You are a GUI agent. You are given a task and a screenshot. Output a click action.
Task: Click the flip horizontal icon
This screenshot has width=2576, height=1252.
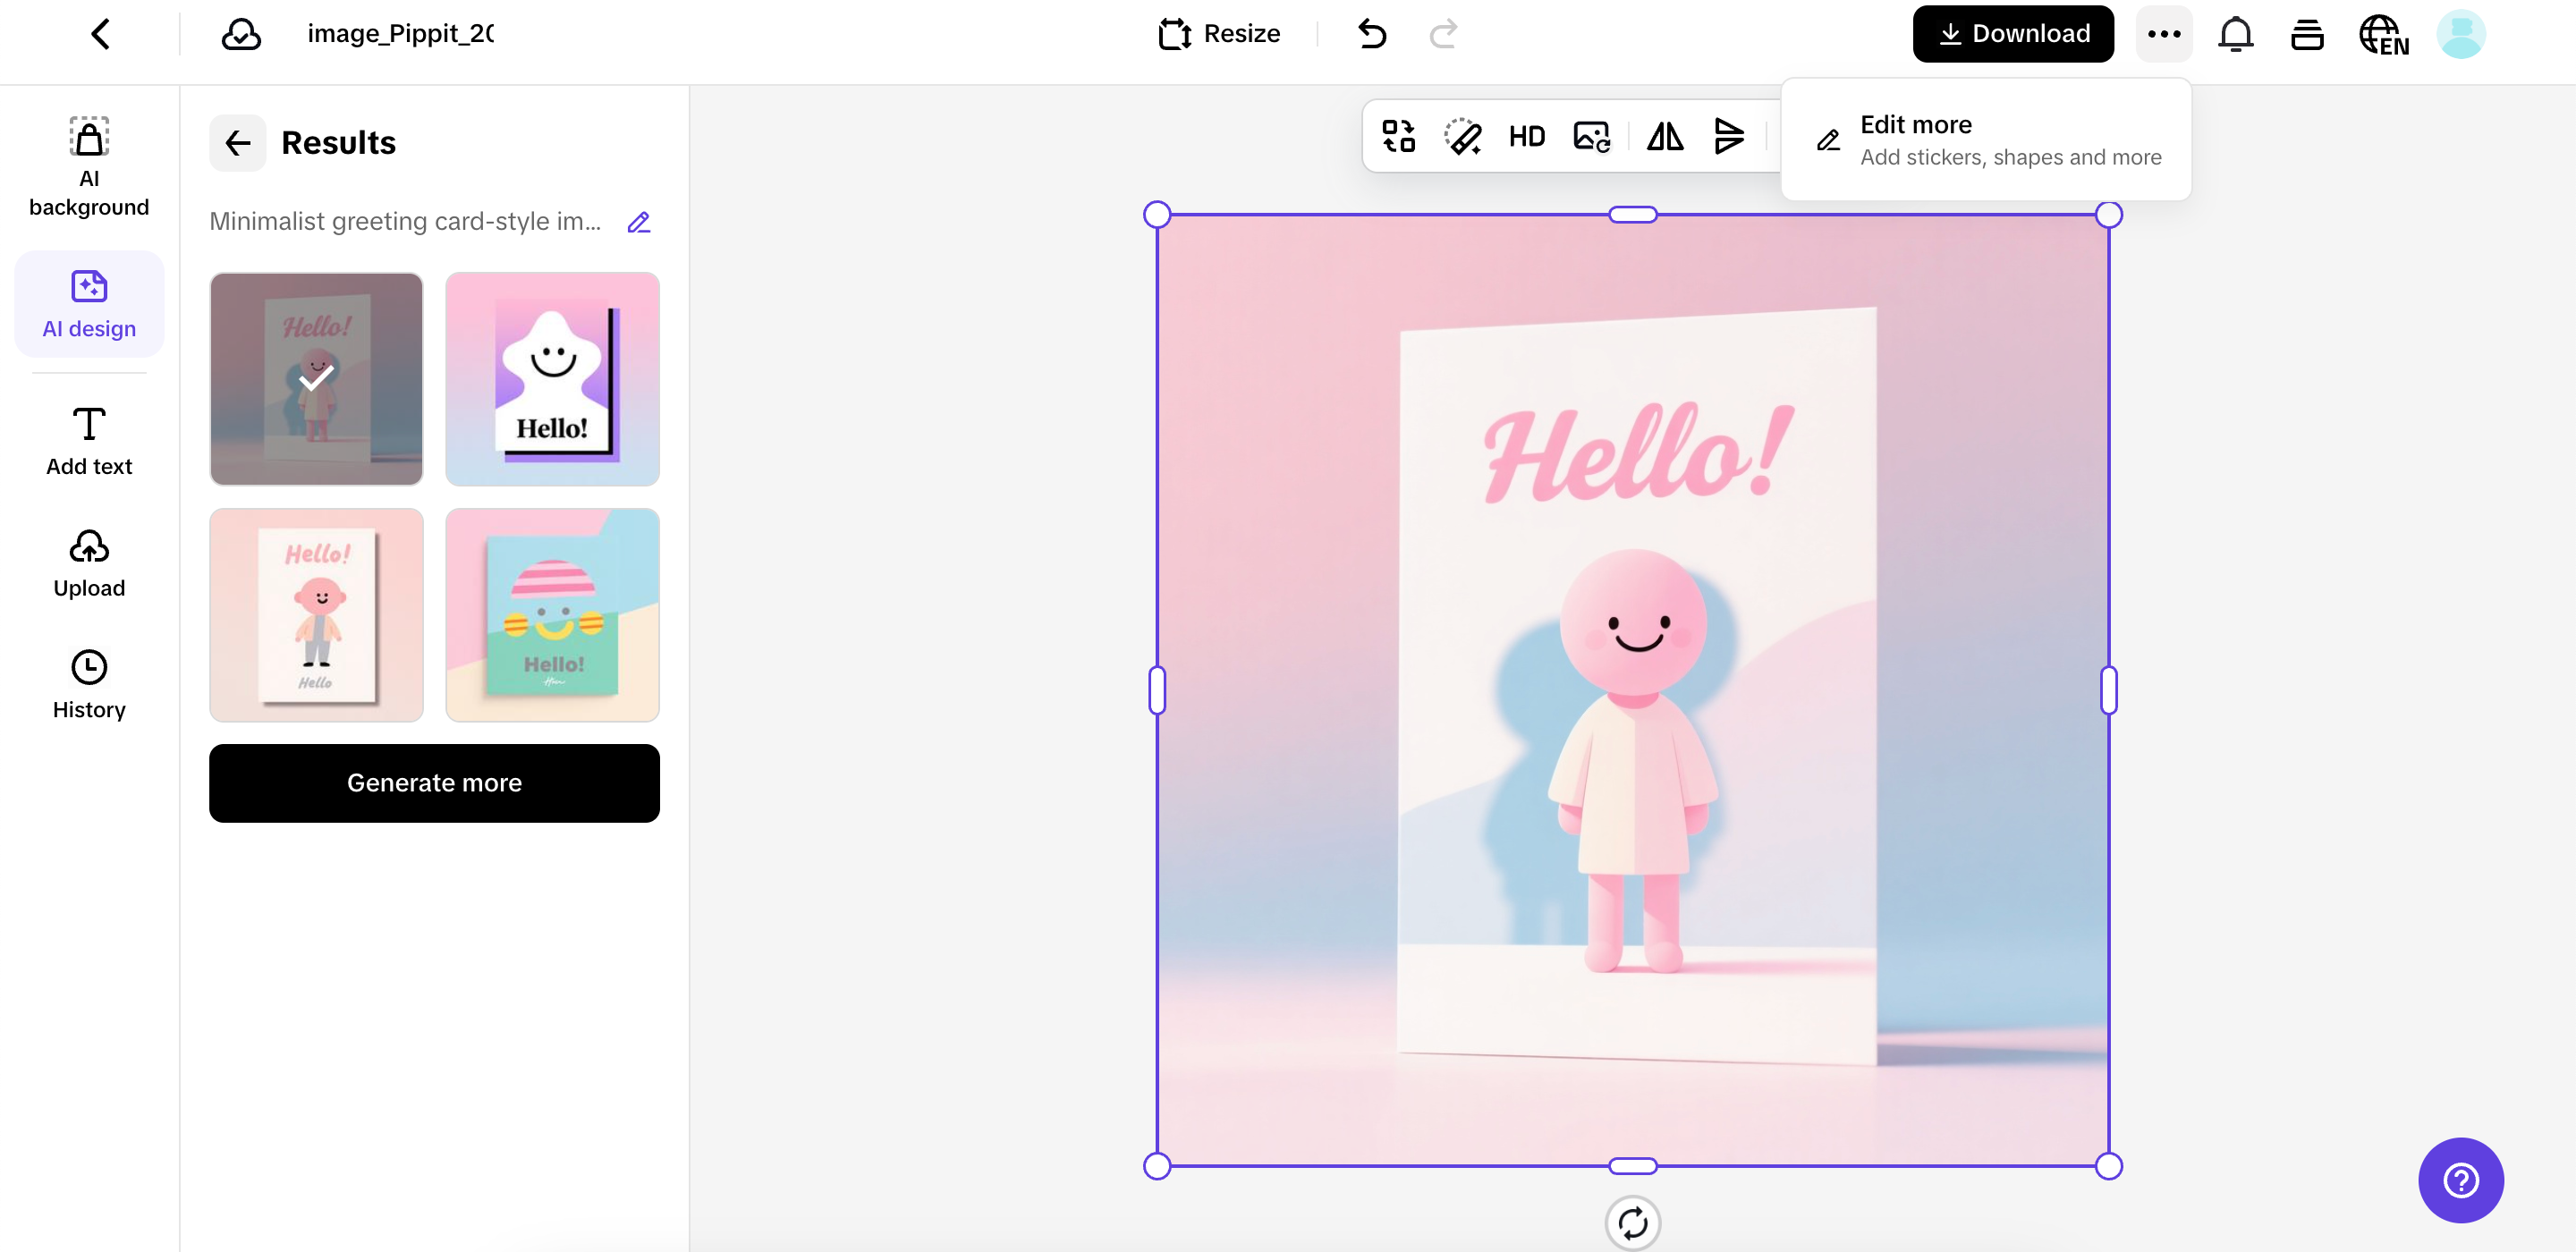(1665, 136)
